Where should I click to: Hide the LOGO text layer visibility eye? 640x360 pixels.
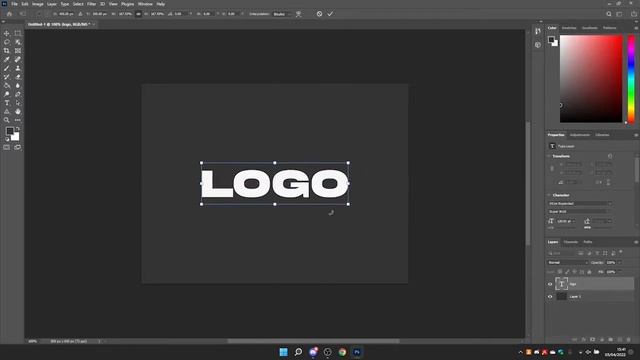pos(550,284)
